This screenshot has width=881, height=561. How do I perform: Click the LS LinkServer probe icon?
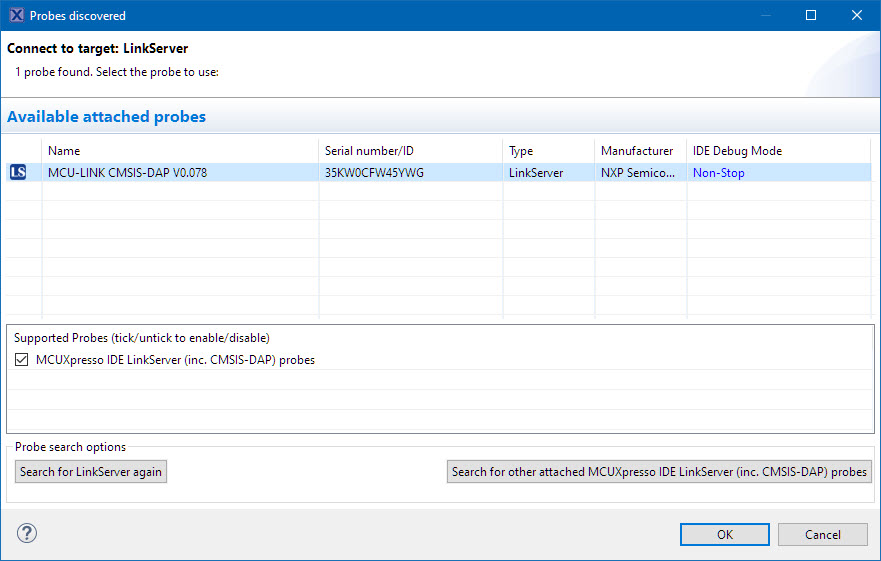click(18, 173)
